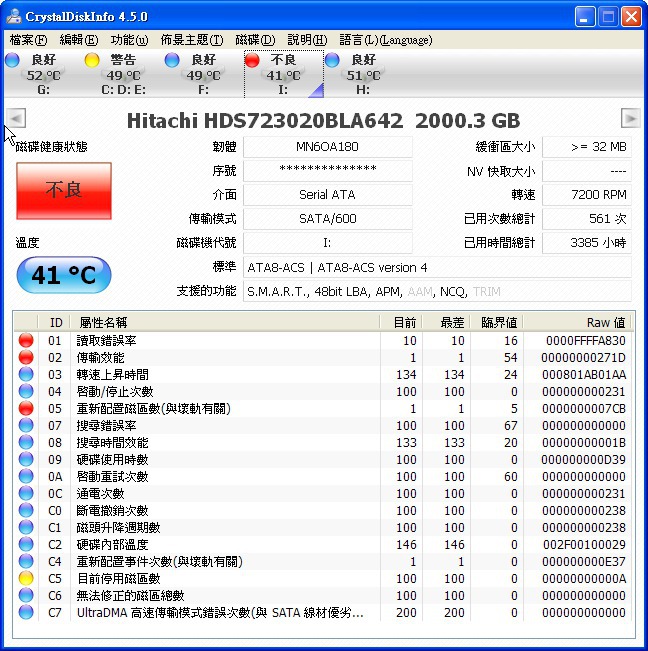Minimize the CrystalDiskInfo window
Image resolution: width=648 pixels, height=651 pixels.
[584, 17]
